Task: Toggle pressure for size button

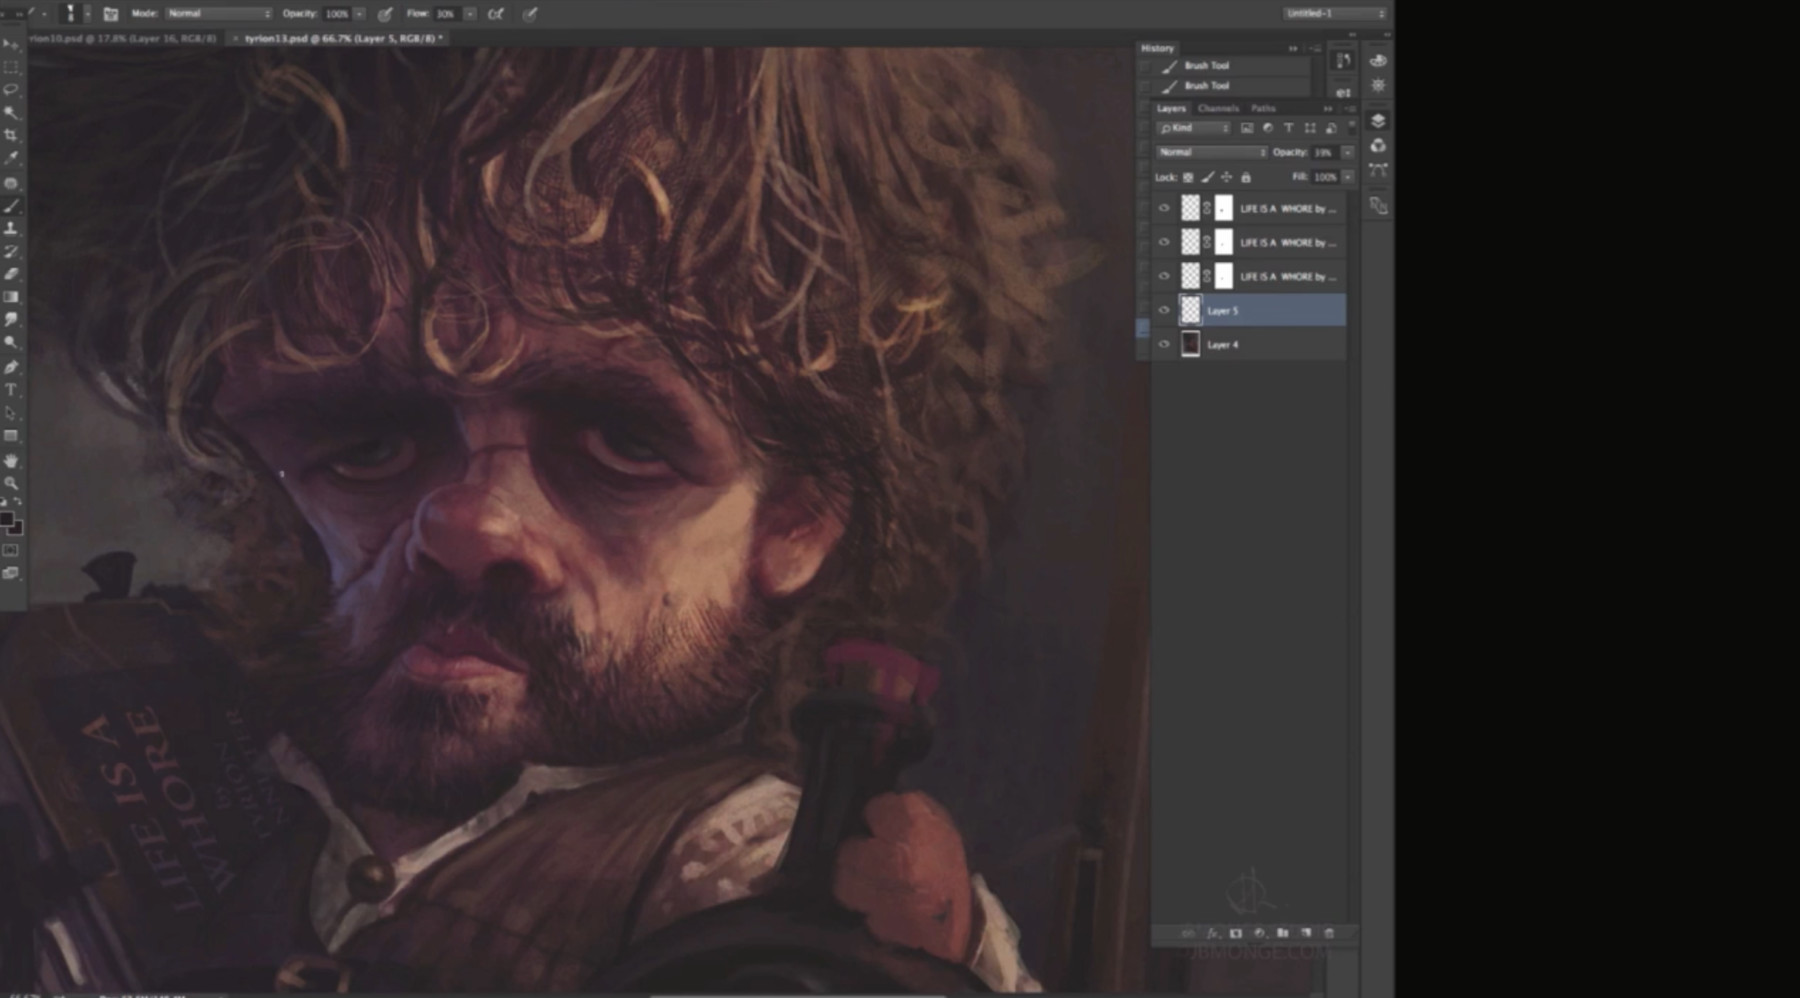Action: [530, 14]
